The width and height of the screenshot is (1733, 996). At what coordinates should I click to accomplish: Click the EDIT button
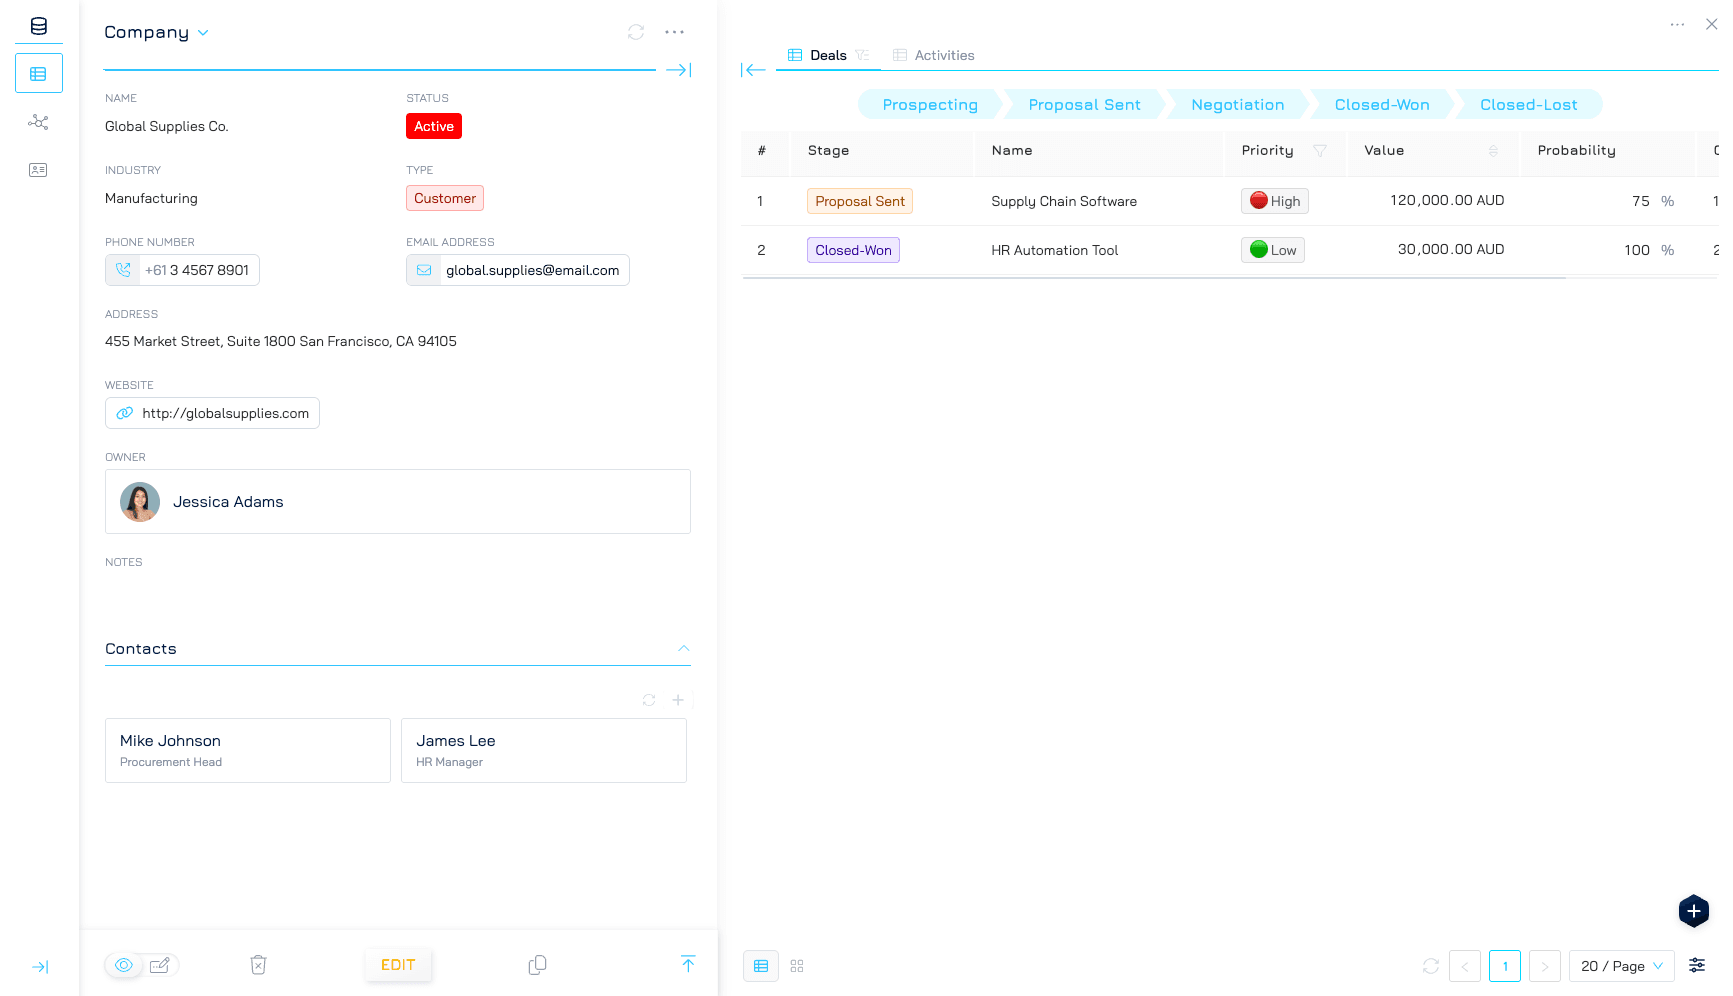398,965
